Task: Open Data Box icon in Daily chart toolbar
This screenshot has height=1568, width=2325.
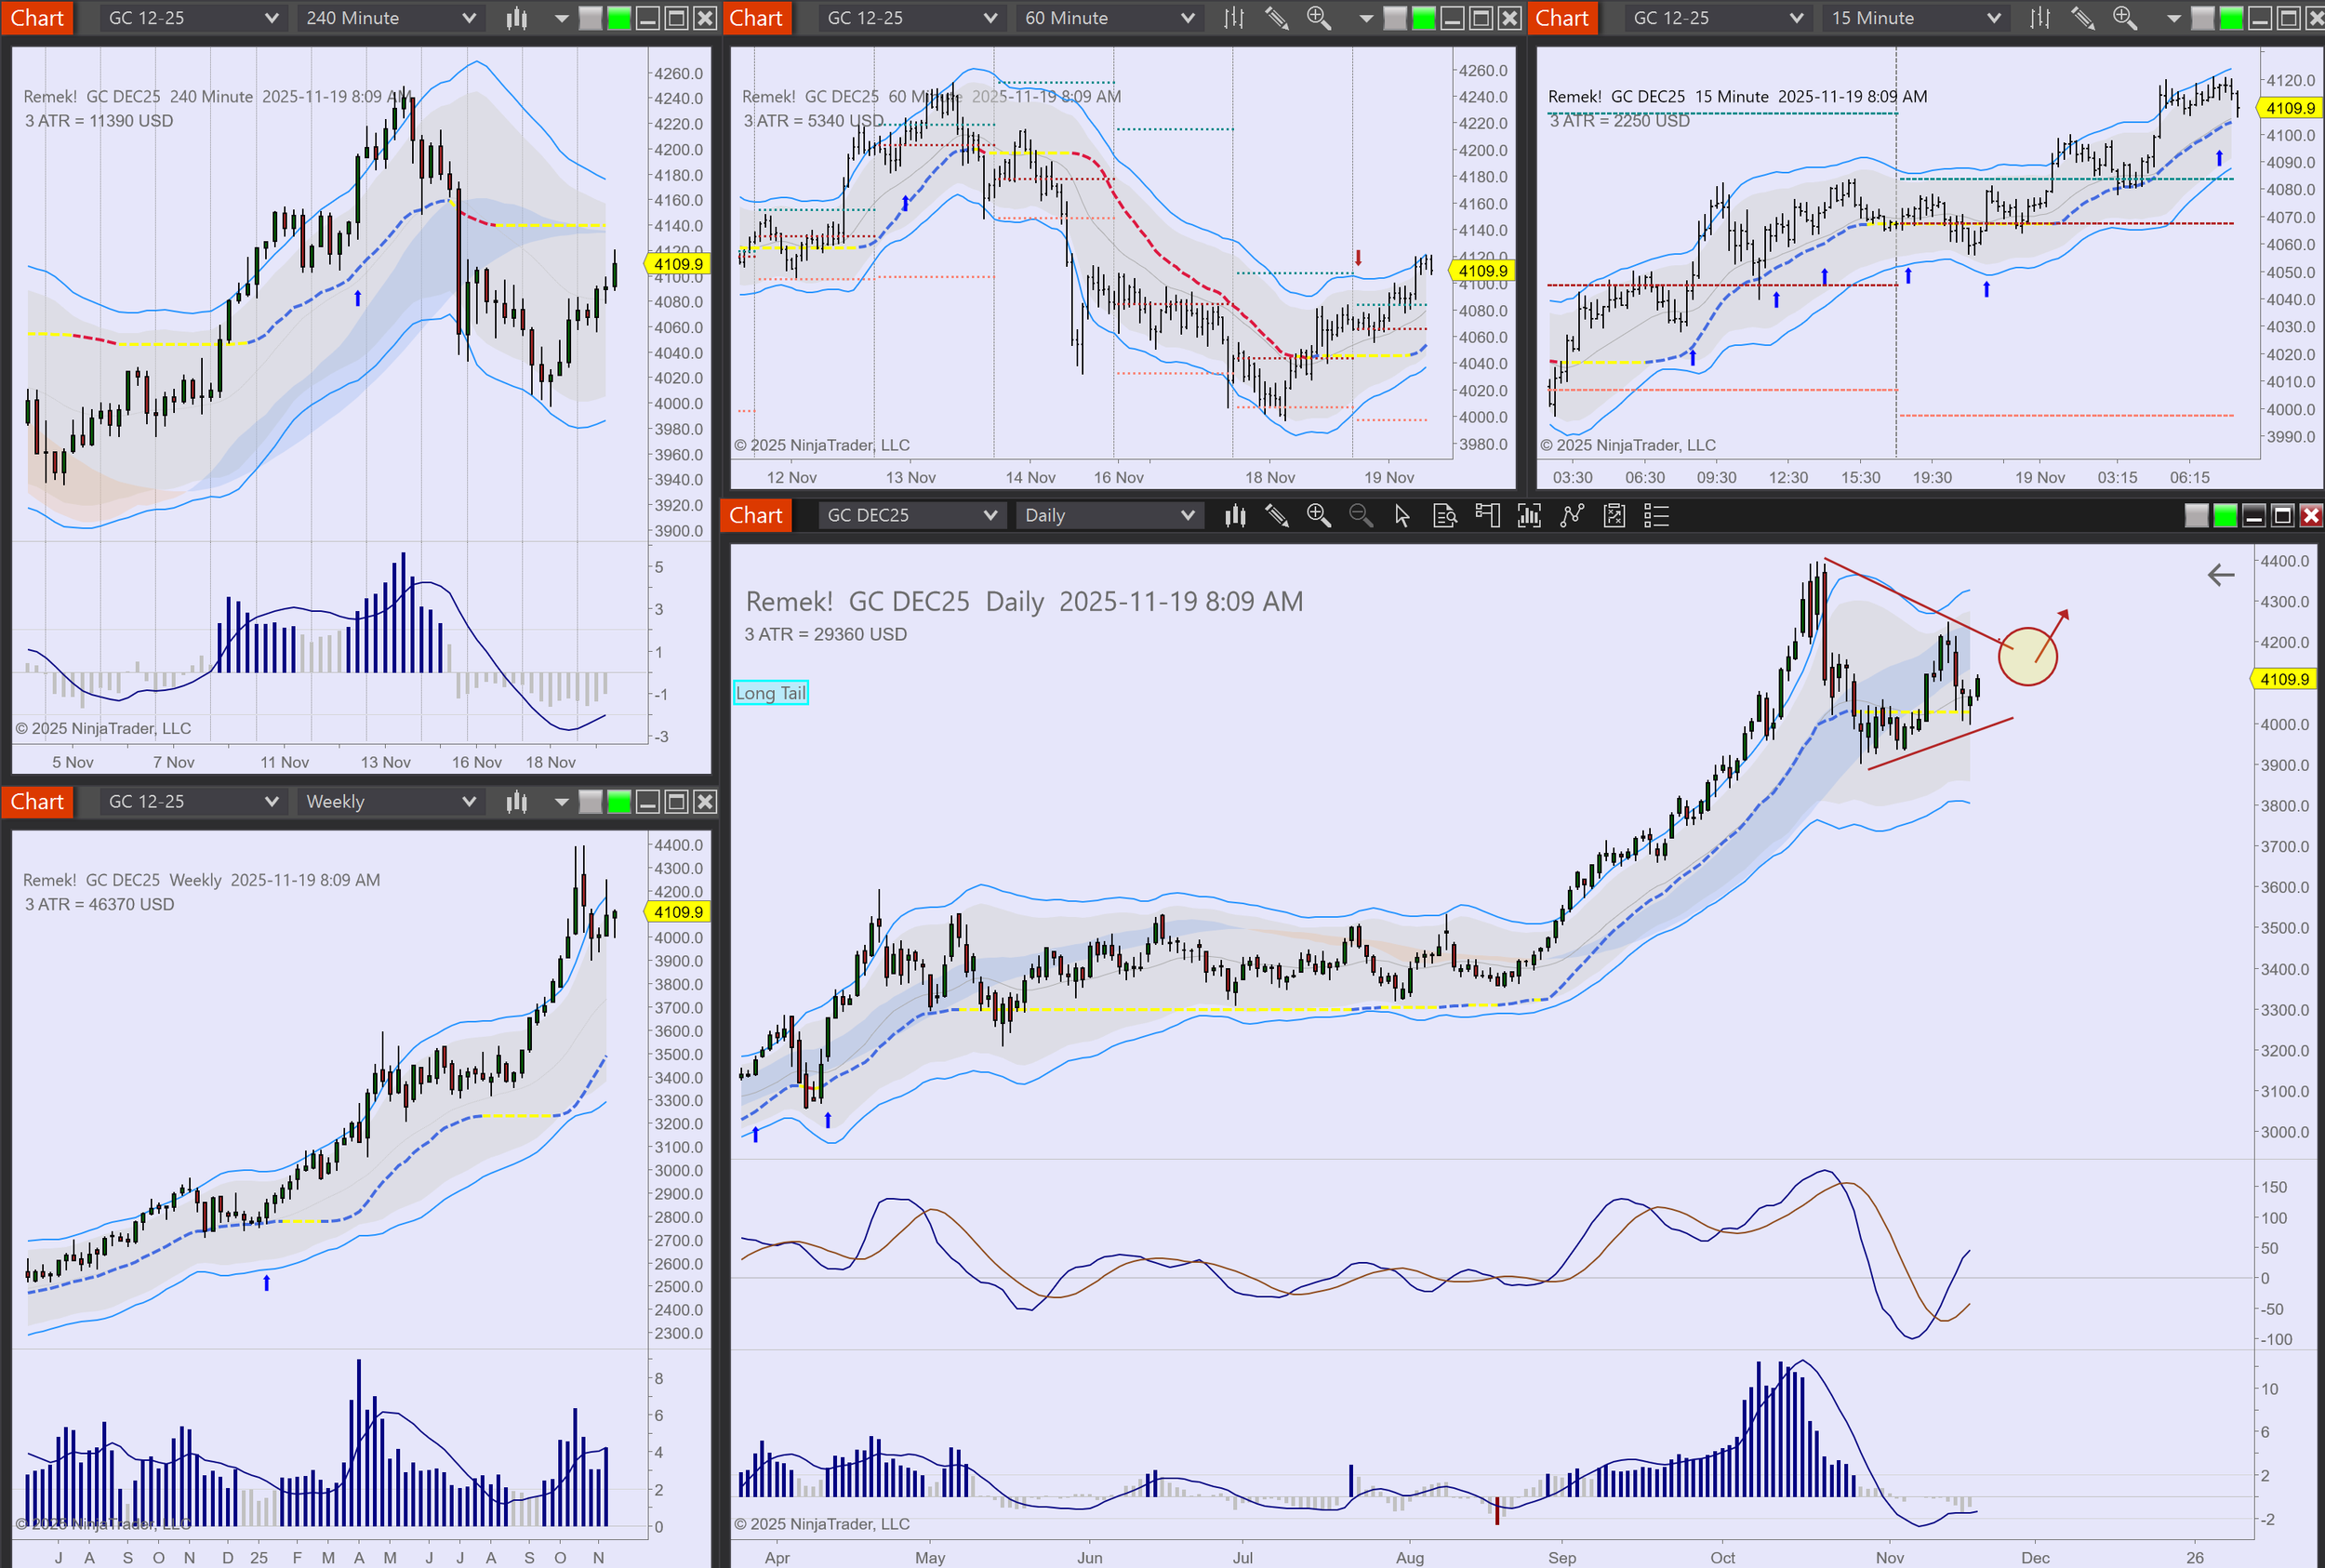Action: pyautogui.click(x=1445, y=516)
